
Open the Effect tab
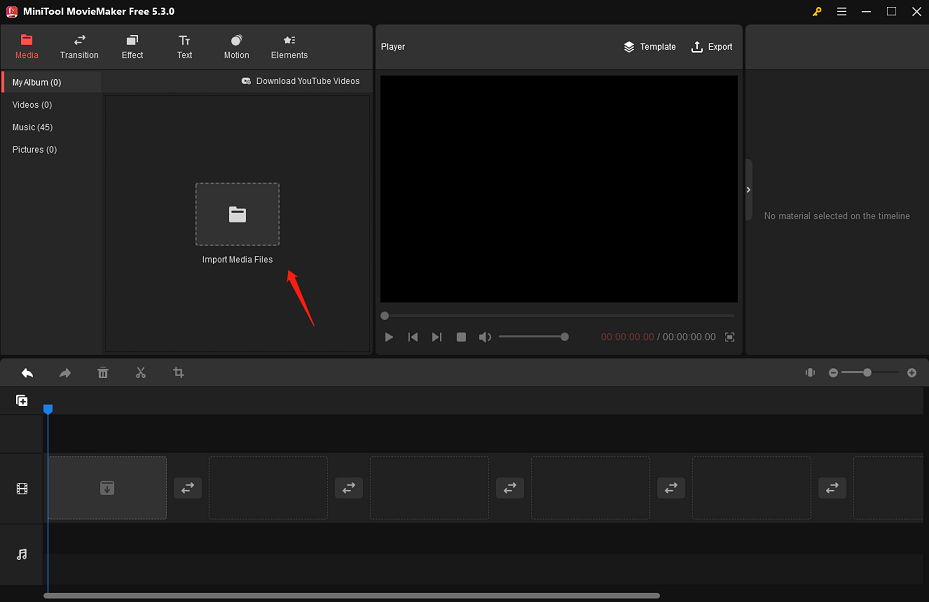(x=132, y=47)
